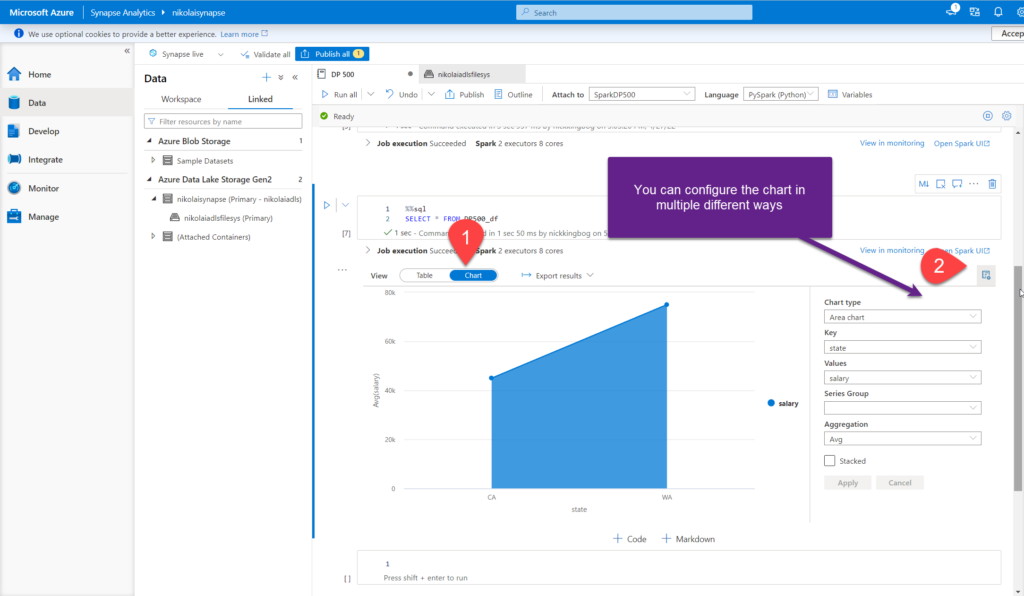Click the WA data point on the chart

click(x=667, y=305)
